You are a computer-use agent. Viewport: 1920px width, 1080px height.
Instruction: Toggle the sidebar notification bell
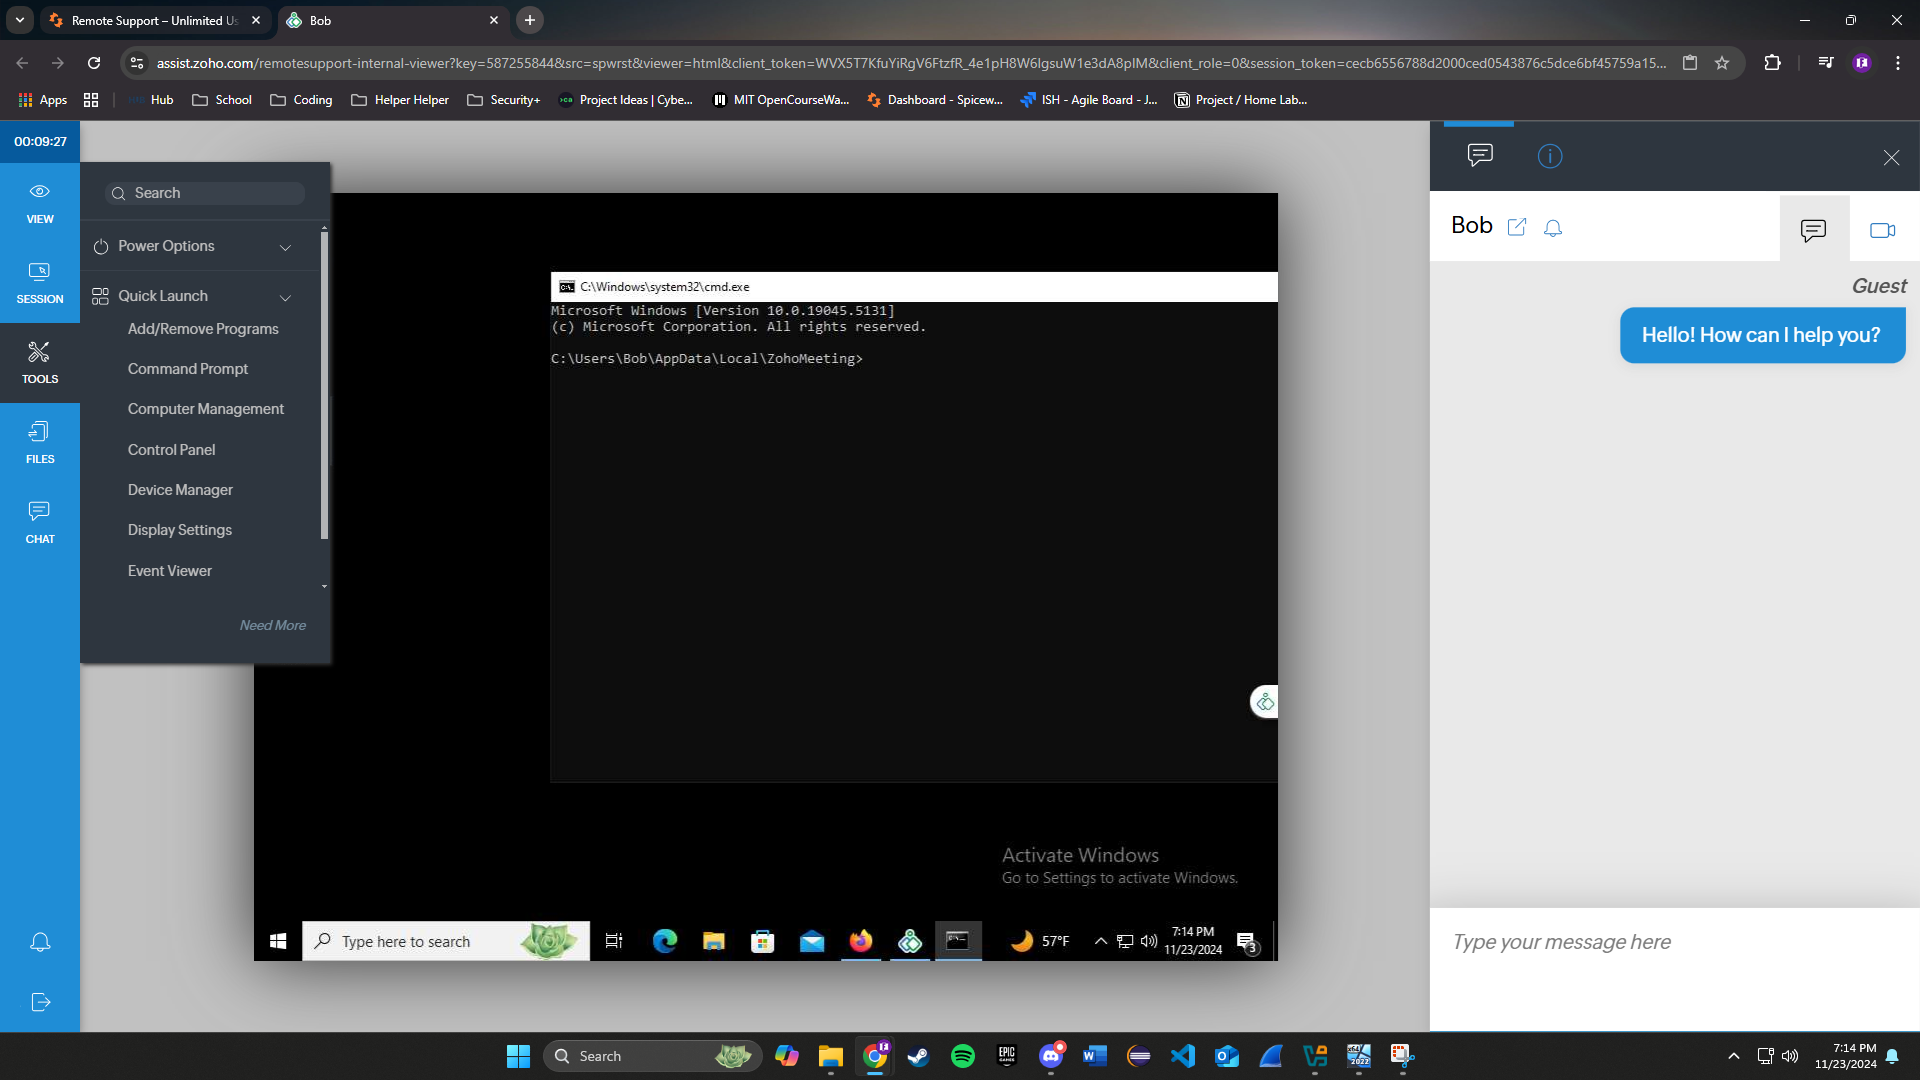click(x=39, y=942)
